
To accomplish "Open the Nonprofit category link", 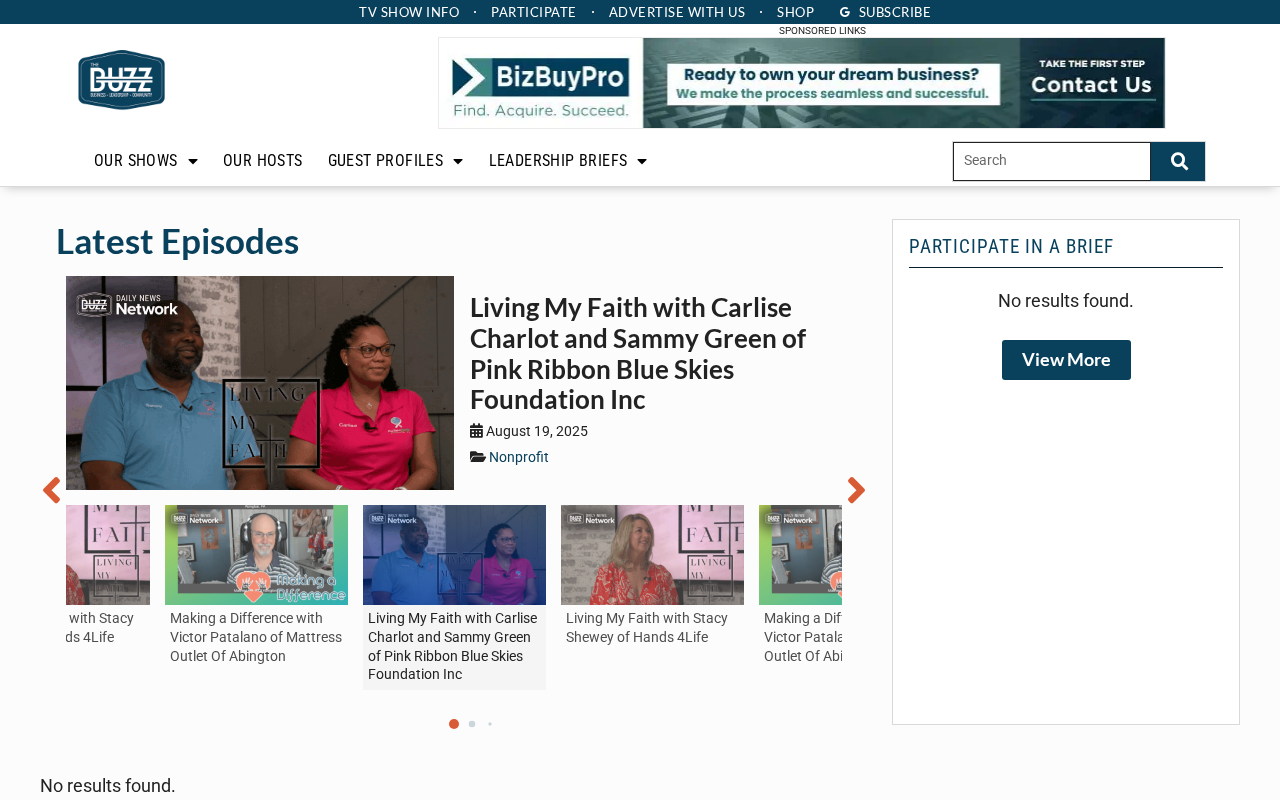I will (x=519, y=457).
